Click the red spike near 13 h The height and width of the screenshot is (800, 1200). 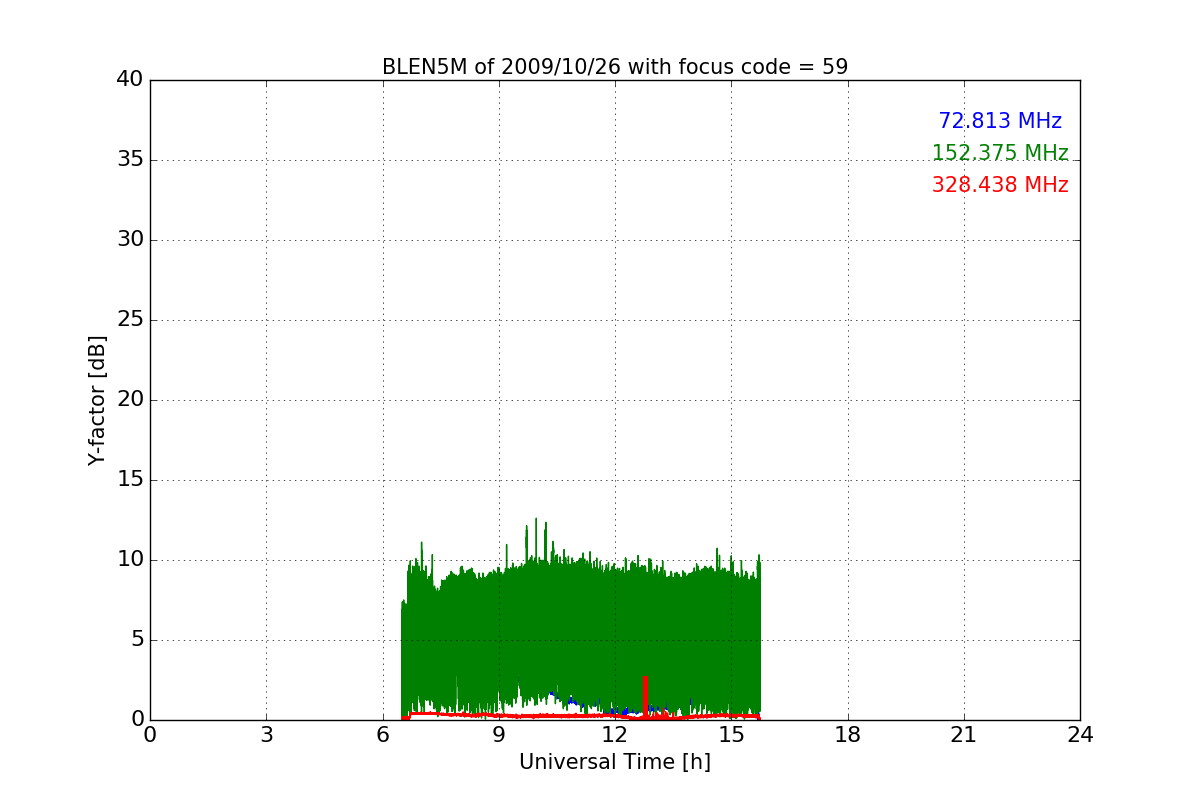click(x=645, y=696)
